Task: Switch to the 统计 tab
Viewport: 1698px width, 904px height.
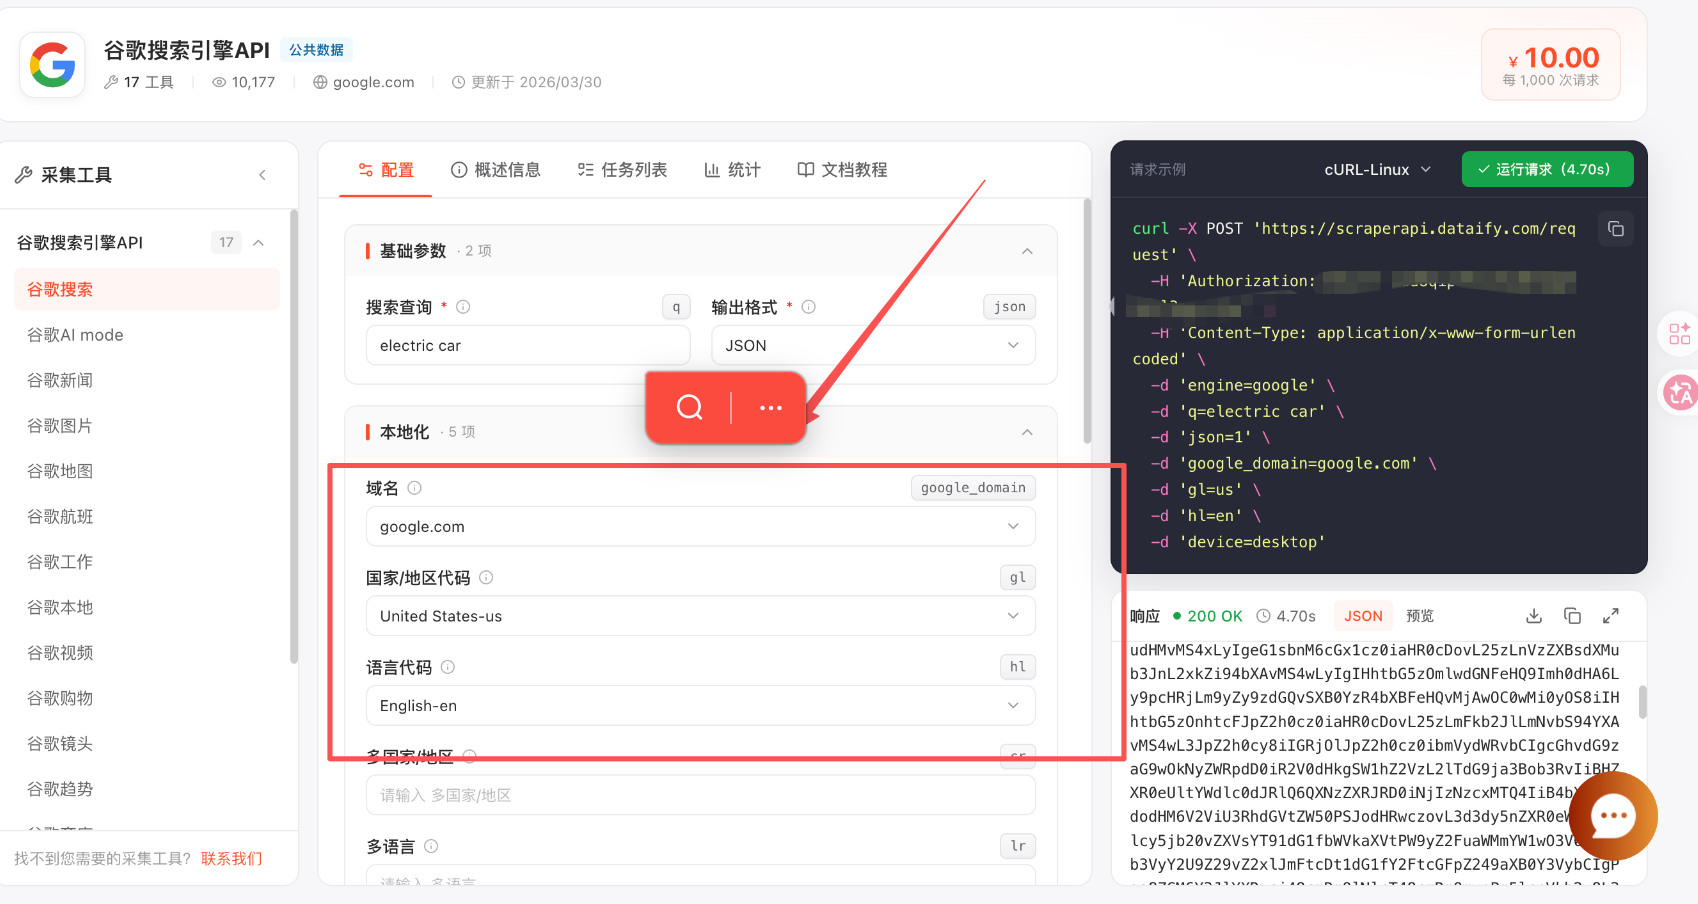Action: 733,170
